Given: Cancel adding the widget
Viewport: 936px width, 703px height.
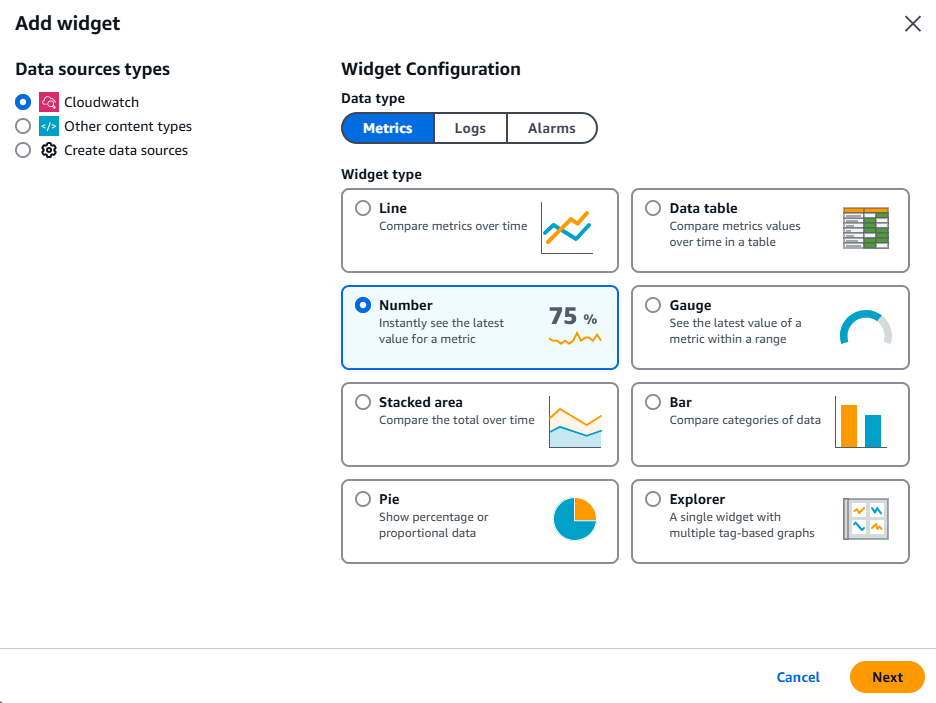Looking at the screenshot, I should pyautogui.click(x=797, y=677).
